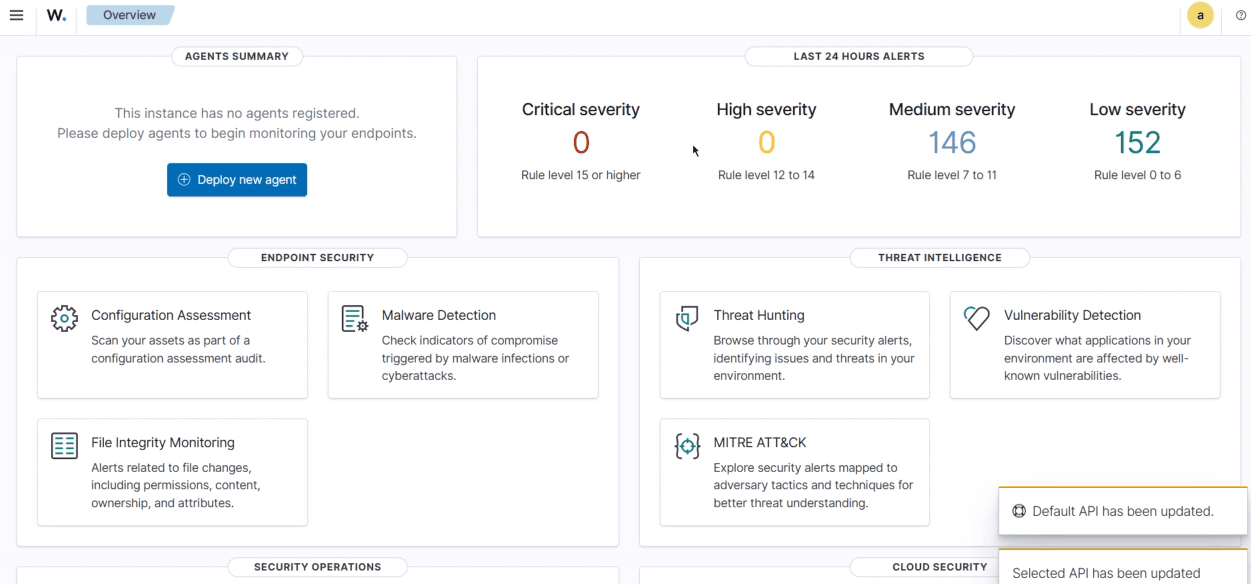This screenshot has width=1251, height=584.
Task: Click the SECURITY OPERATIONS section header
Action: coord(317,567)
